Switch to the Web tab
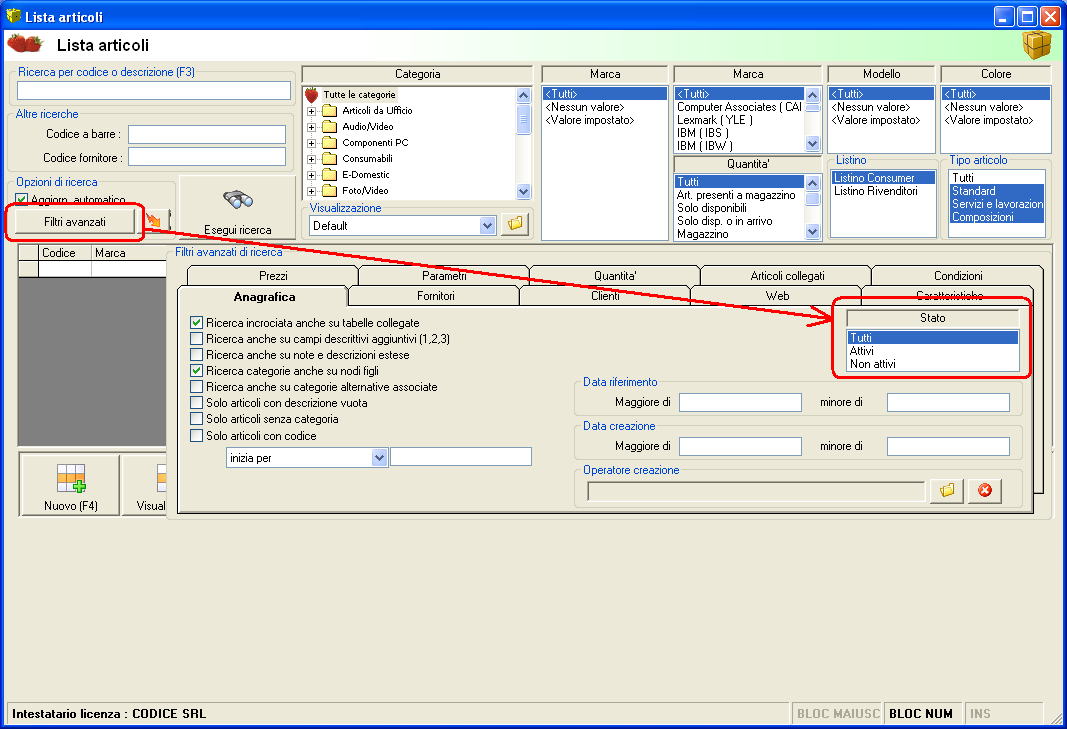Viewport: 1067px width, 729px height. click(777, 295)
